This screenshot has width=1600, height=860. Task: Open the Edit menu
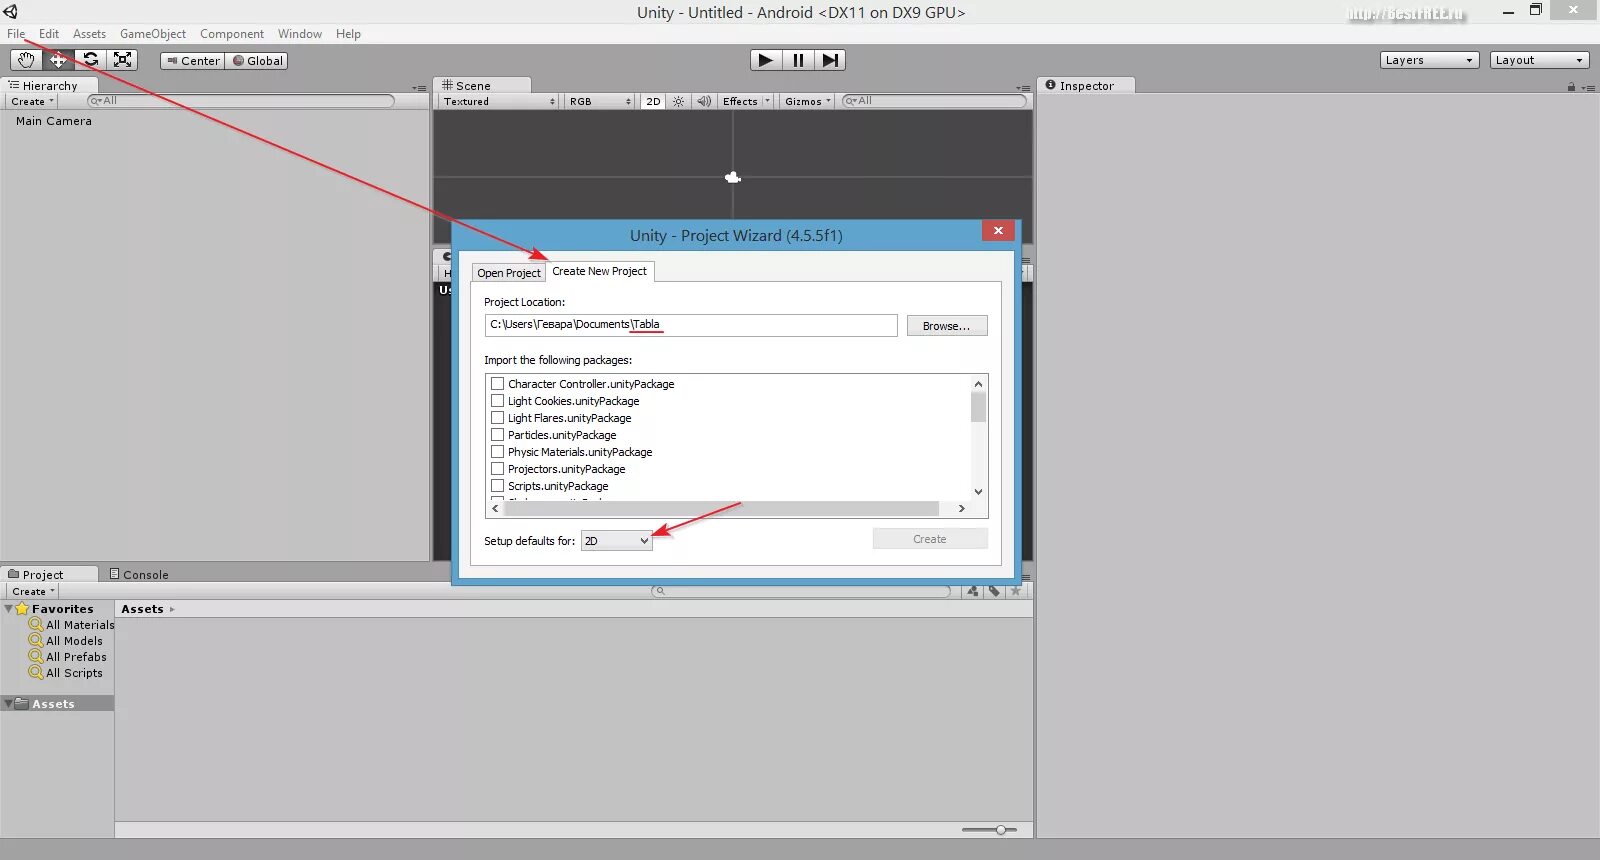pos(49,34)
